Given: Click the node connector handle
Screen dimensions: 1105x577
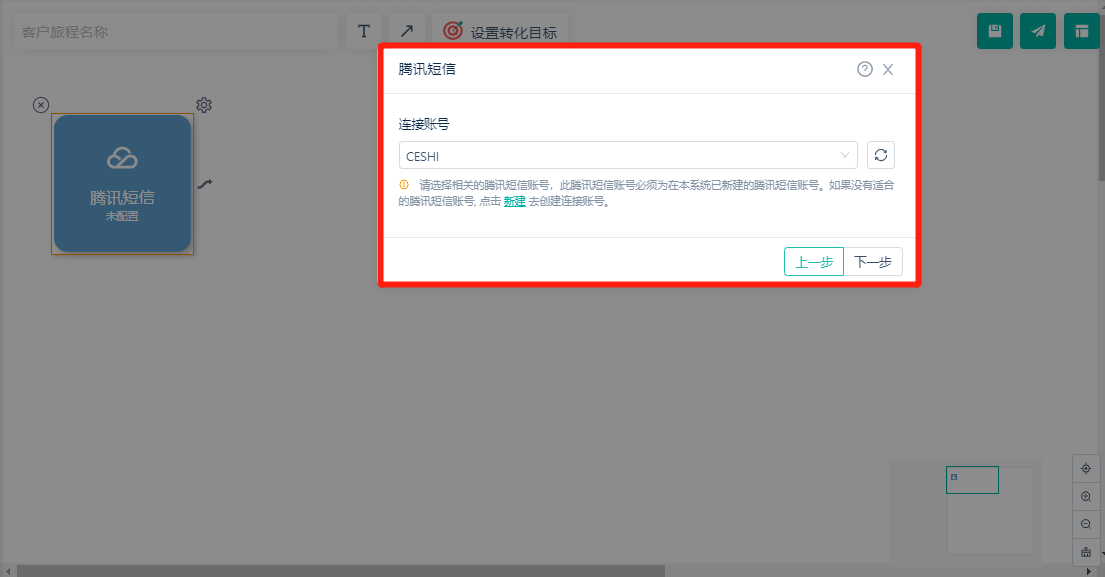Looking at the screenshot, I should tap(204, 184).
